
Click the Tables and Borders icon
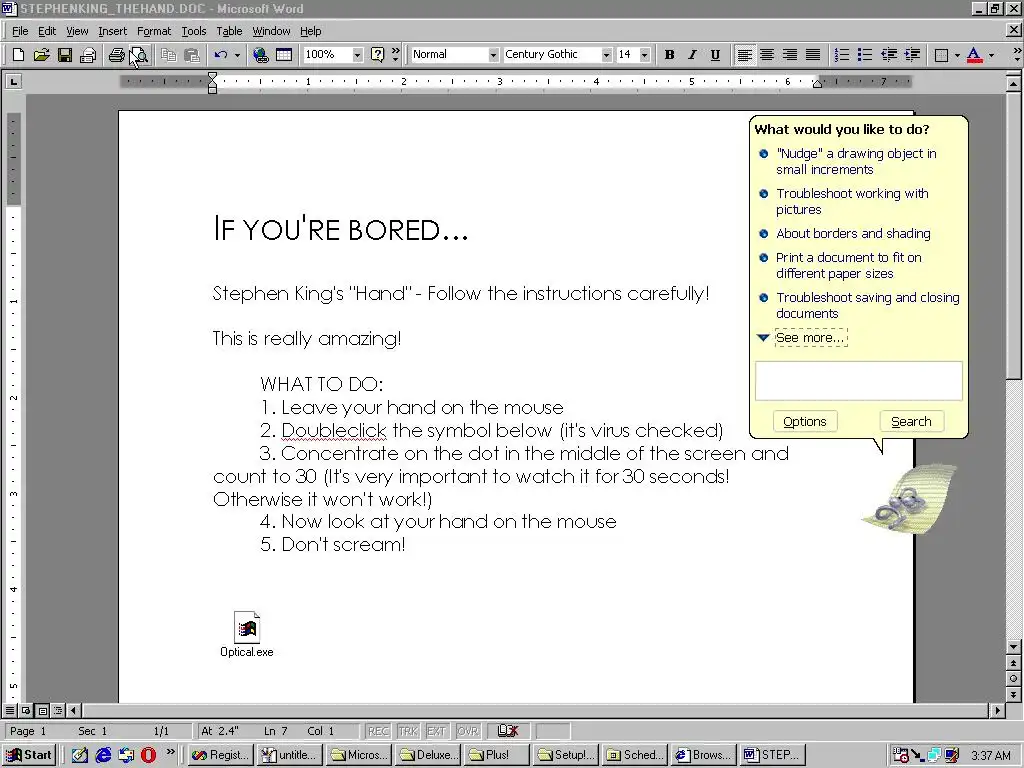(284, 55)
